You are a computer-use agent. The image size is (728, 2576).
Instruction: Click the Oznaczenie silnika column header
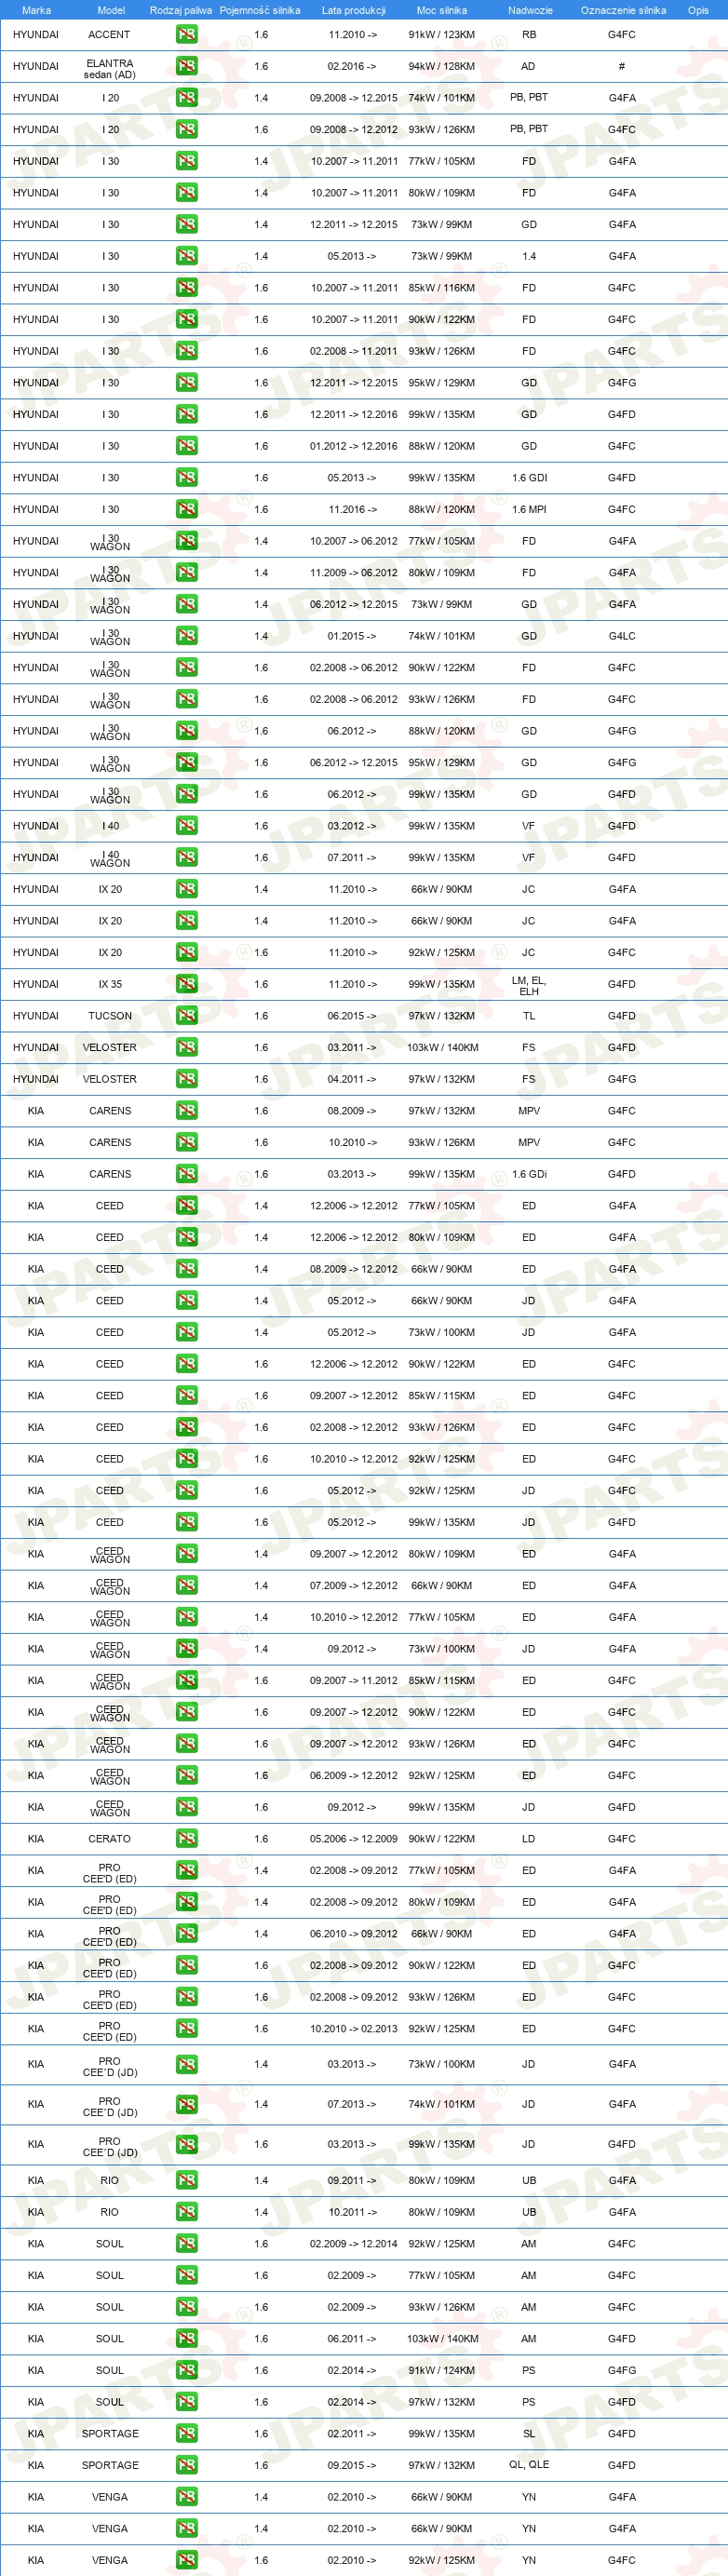pos(623,10)
